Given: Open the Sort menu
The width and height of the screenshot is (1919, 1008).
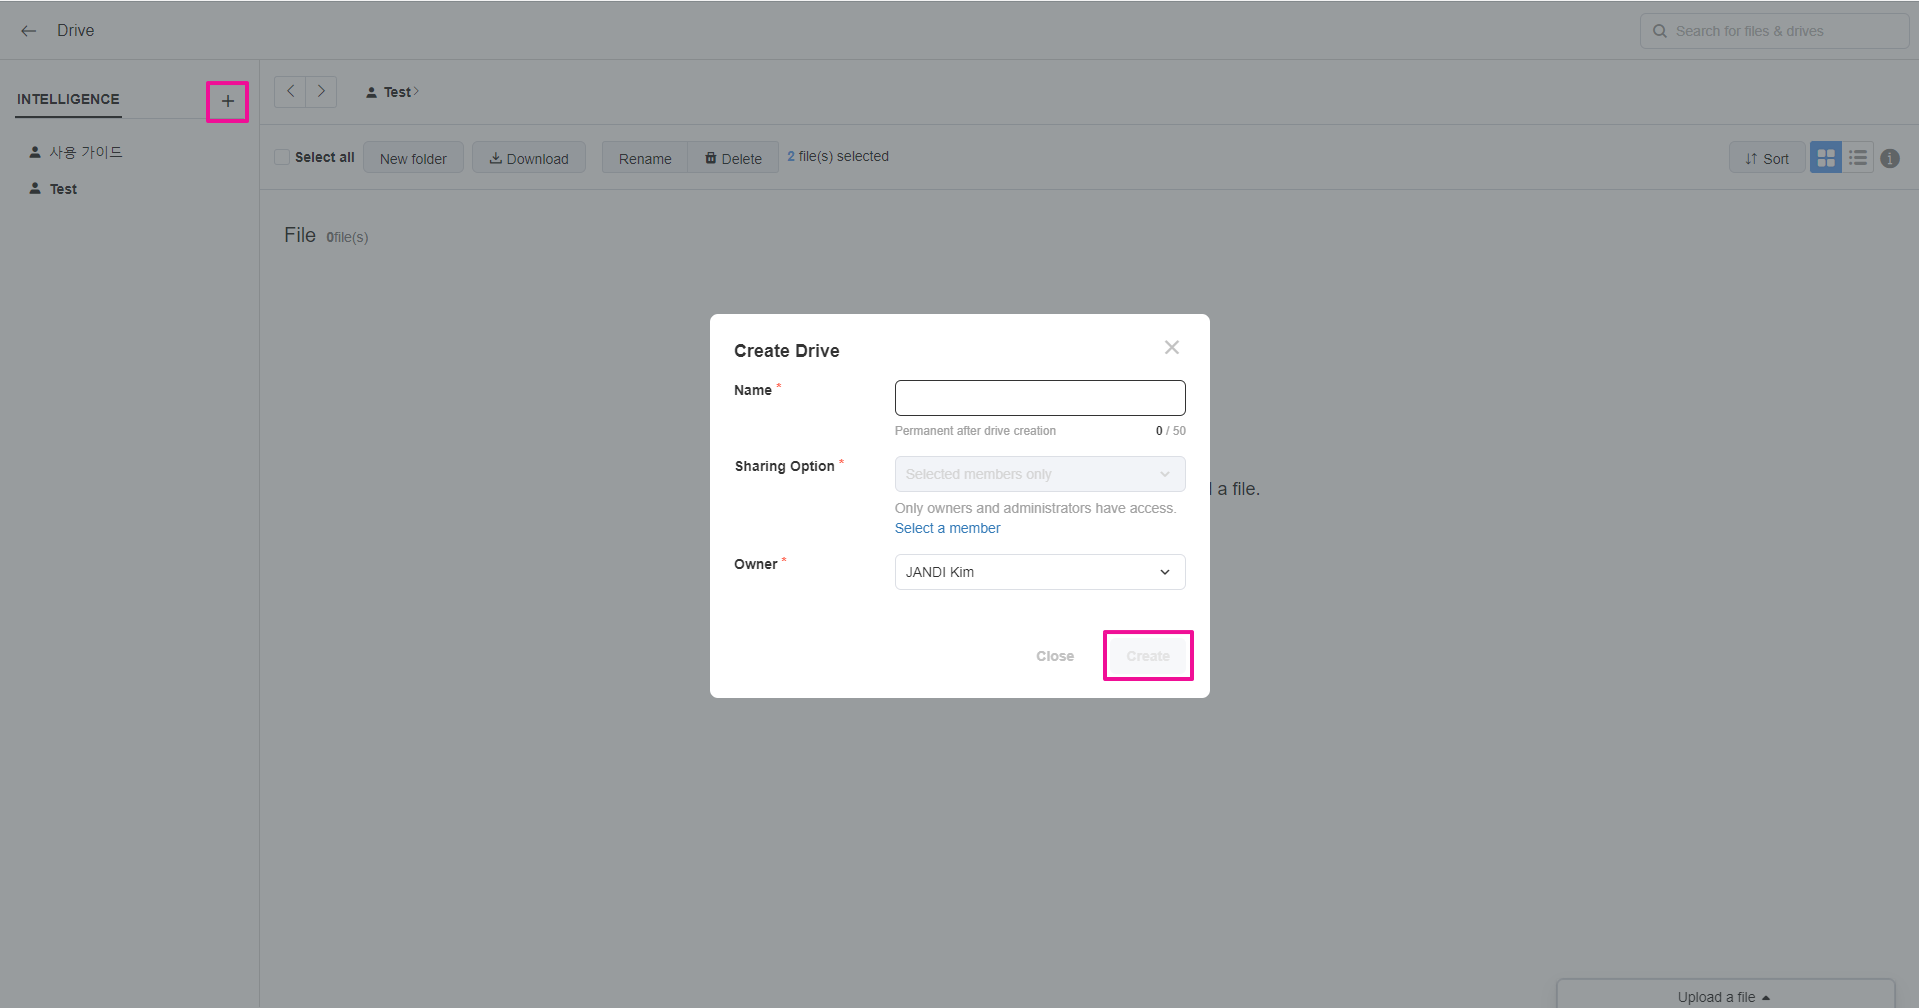Looking at the screenshot, I should 1766,158.
